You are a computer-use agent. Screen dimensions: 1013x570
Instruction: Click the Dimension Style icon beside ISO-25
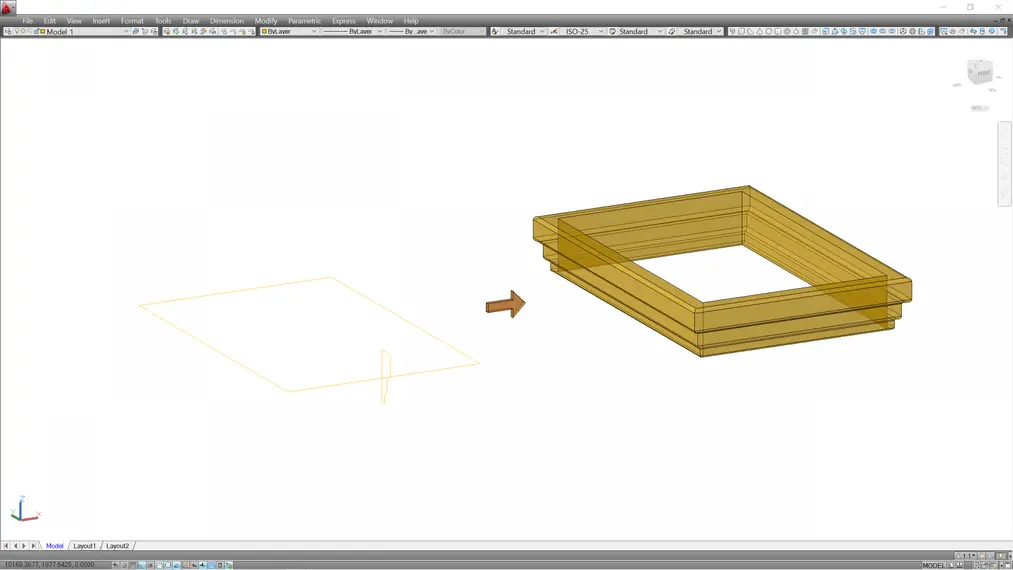(554, 32)
